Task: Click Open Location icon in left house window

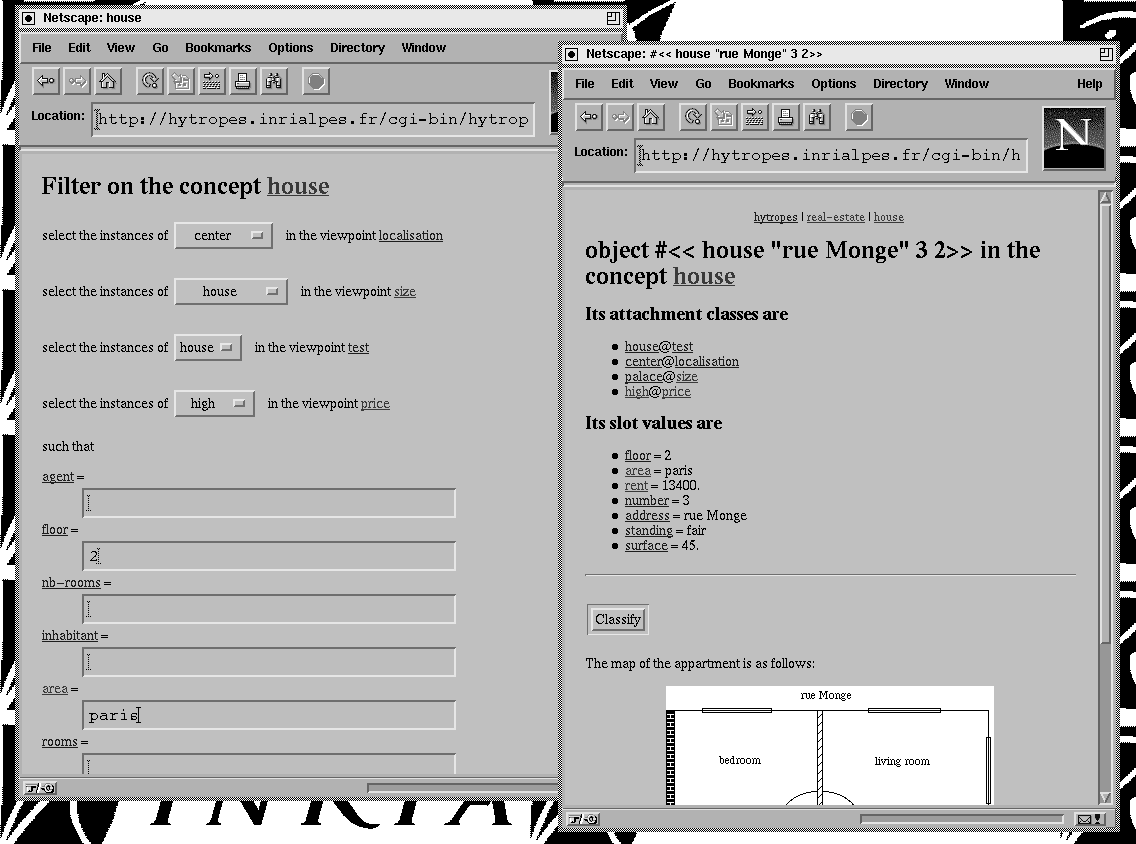Action: [212, 81]
